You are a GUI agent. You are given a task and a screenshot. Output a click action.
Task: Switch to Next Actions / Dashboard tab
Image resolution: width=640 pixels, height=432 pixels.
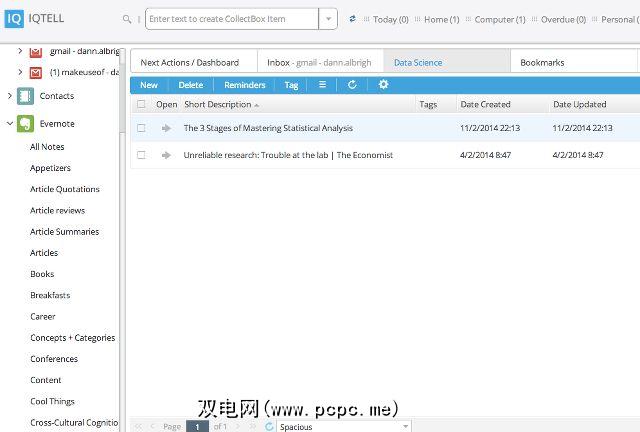coord(193,62)
